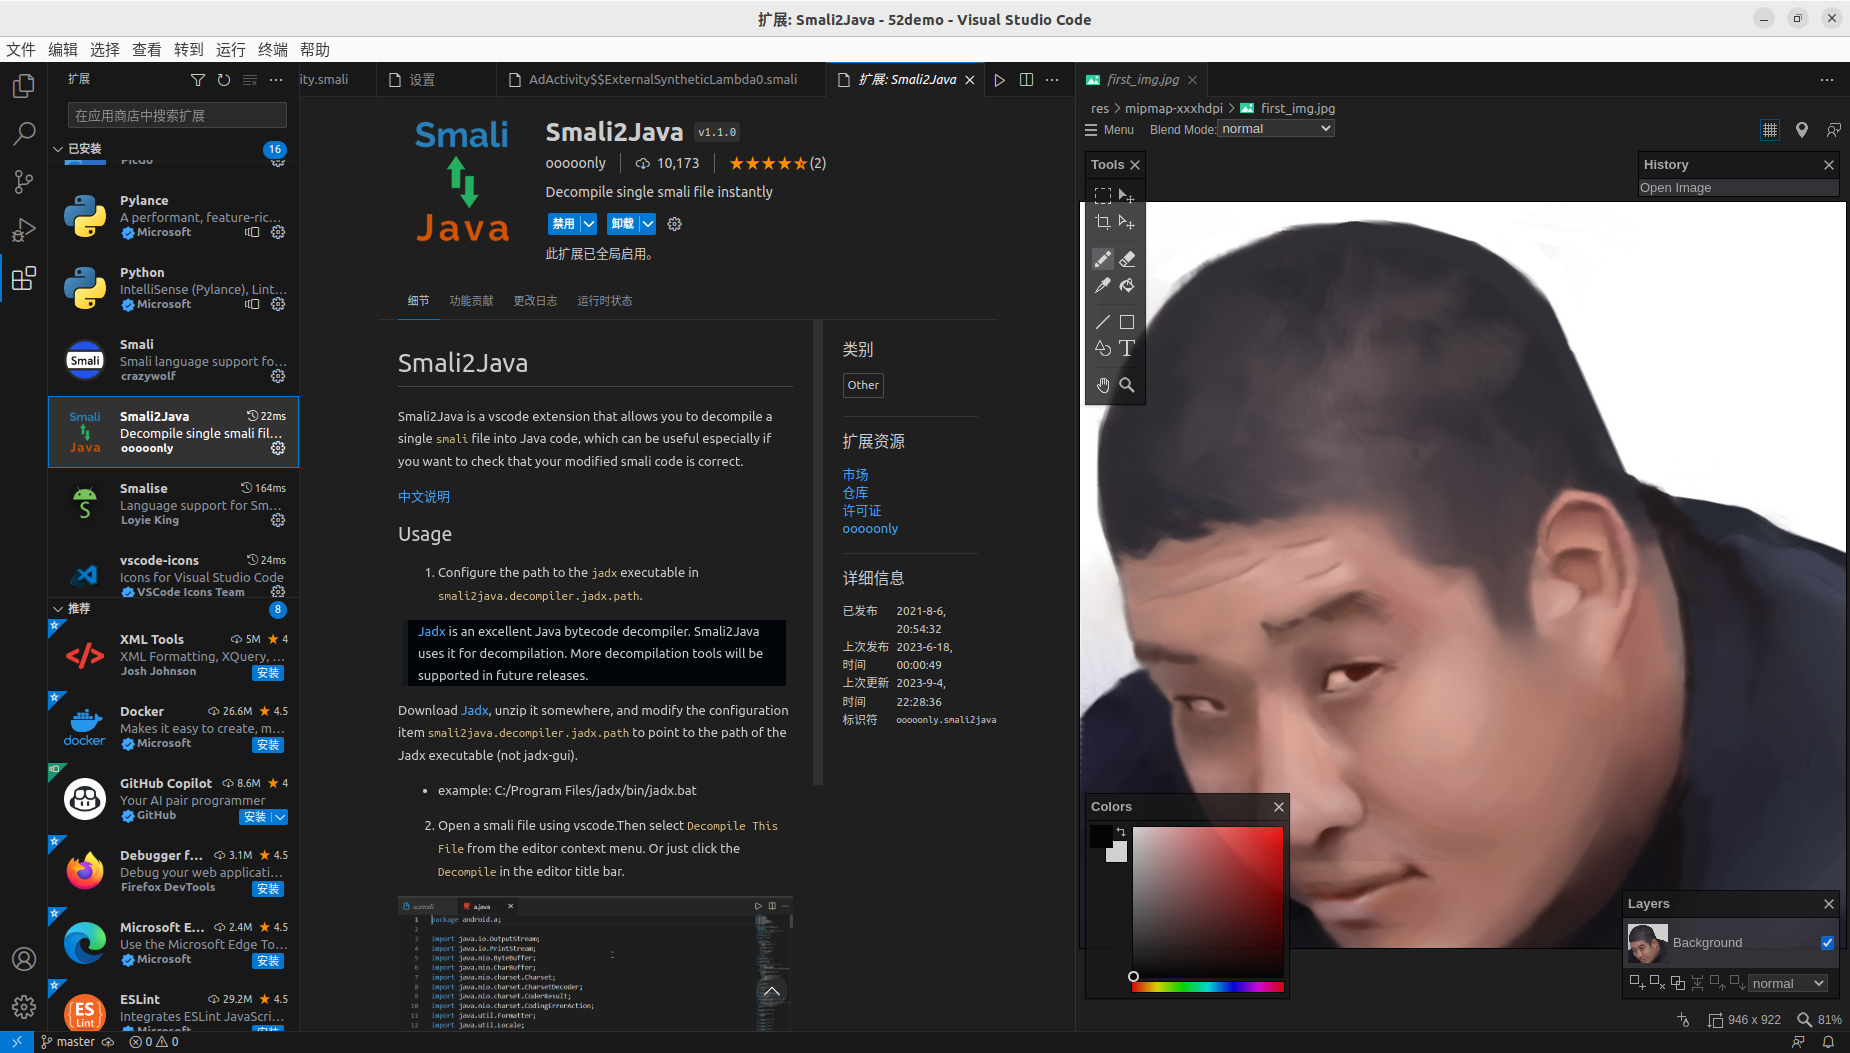Open the gear settings for Smali2Java extension
This screenshot has height=1053, width=1850.
click(x=675, y=224)
